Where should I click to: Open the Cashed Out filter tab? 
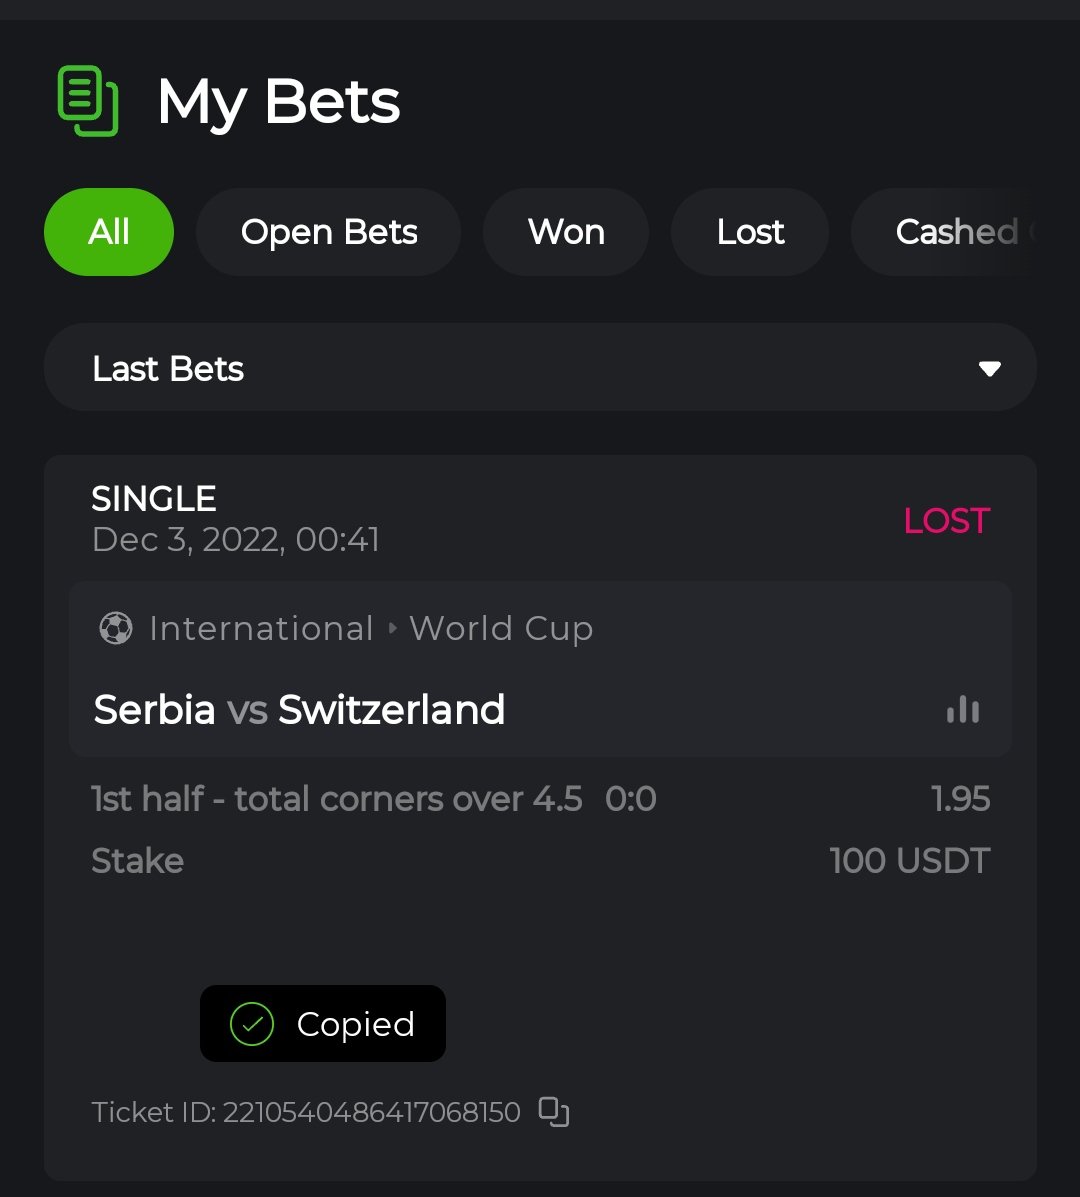(955, 232)
